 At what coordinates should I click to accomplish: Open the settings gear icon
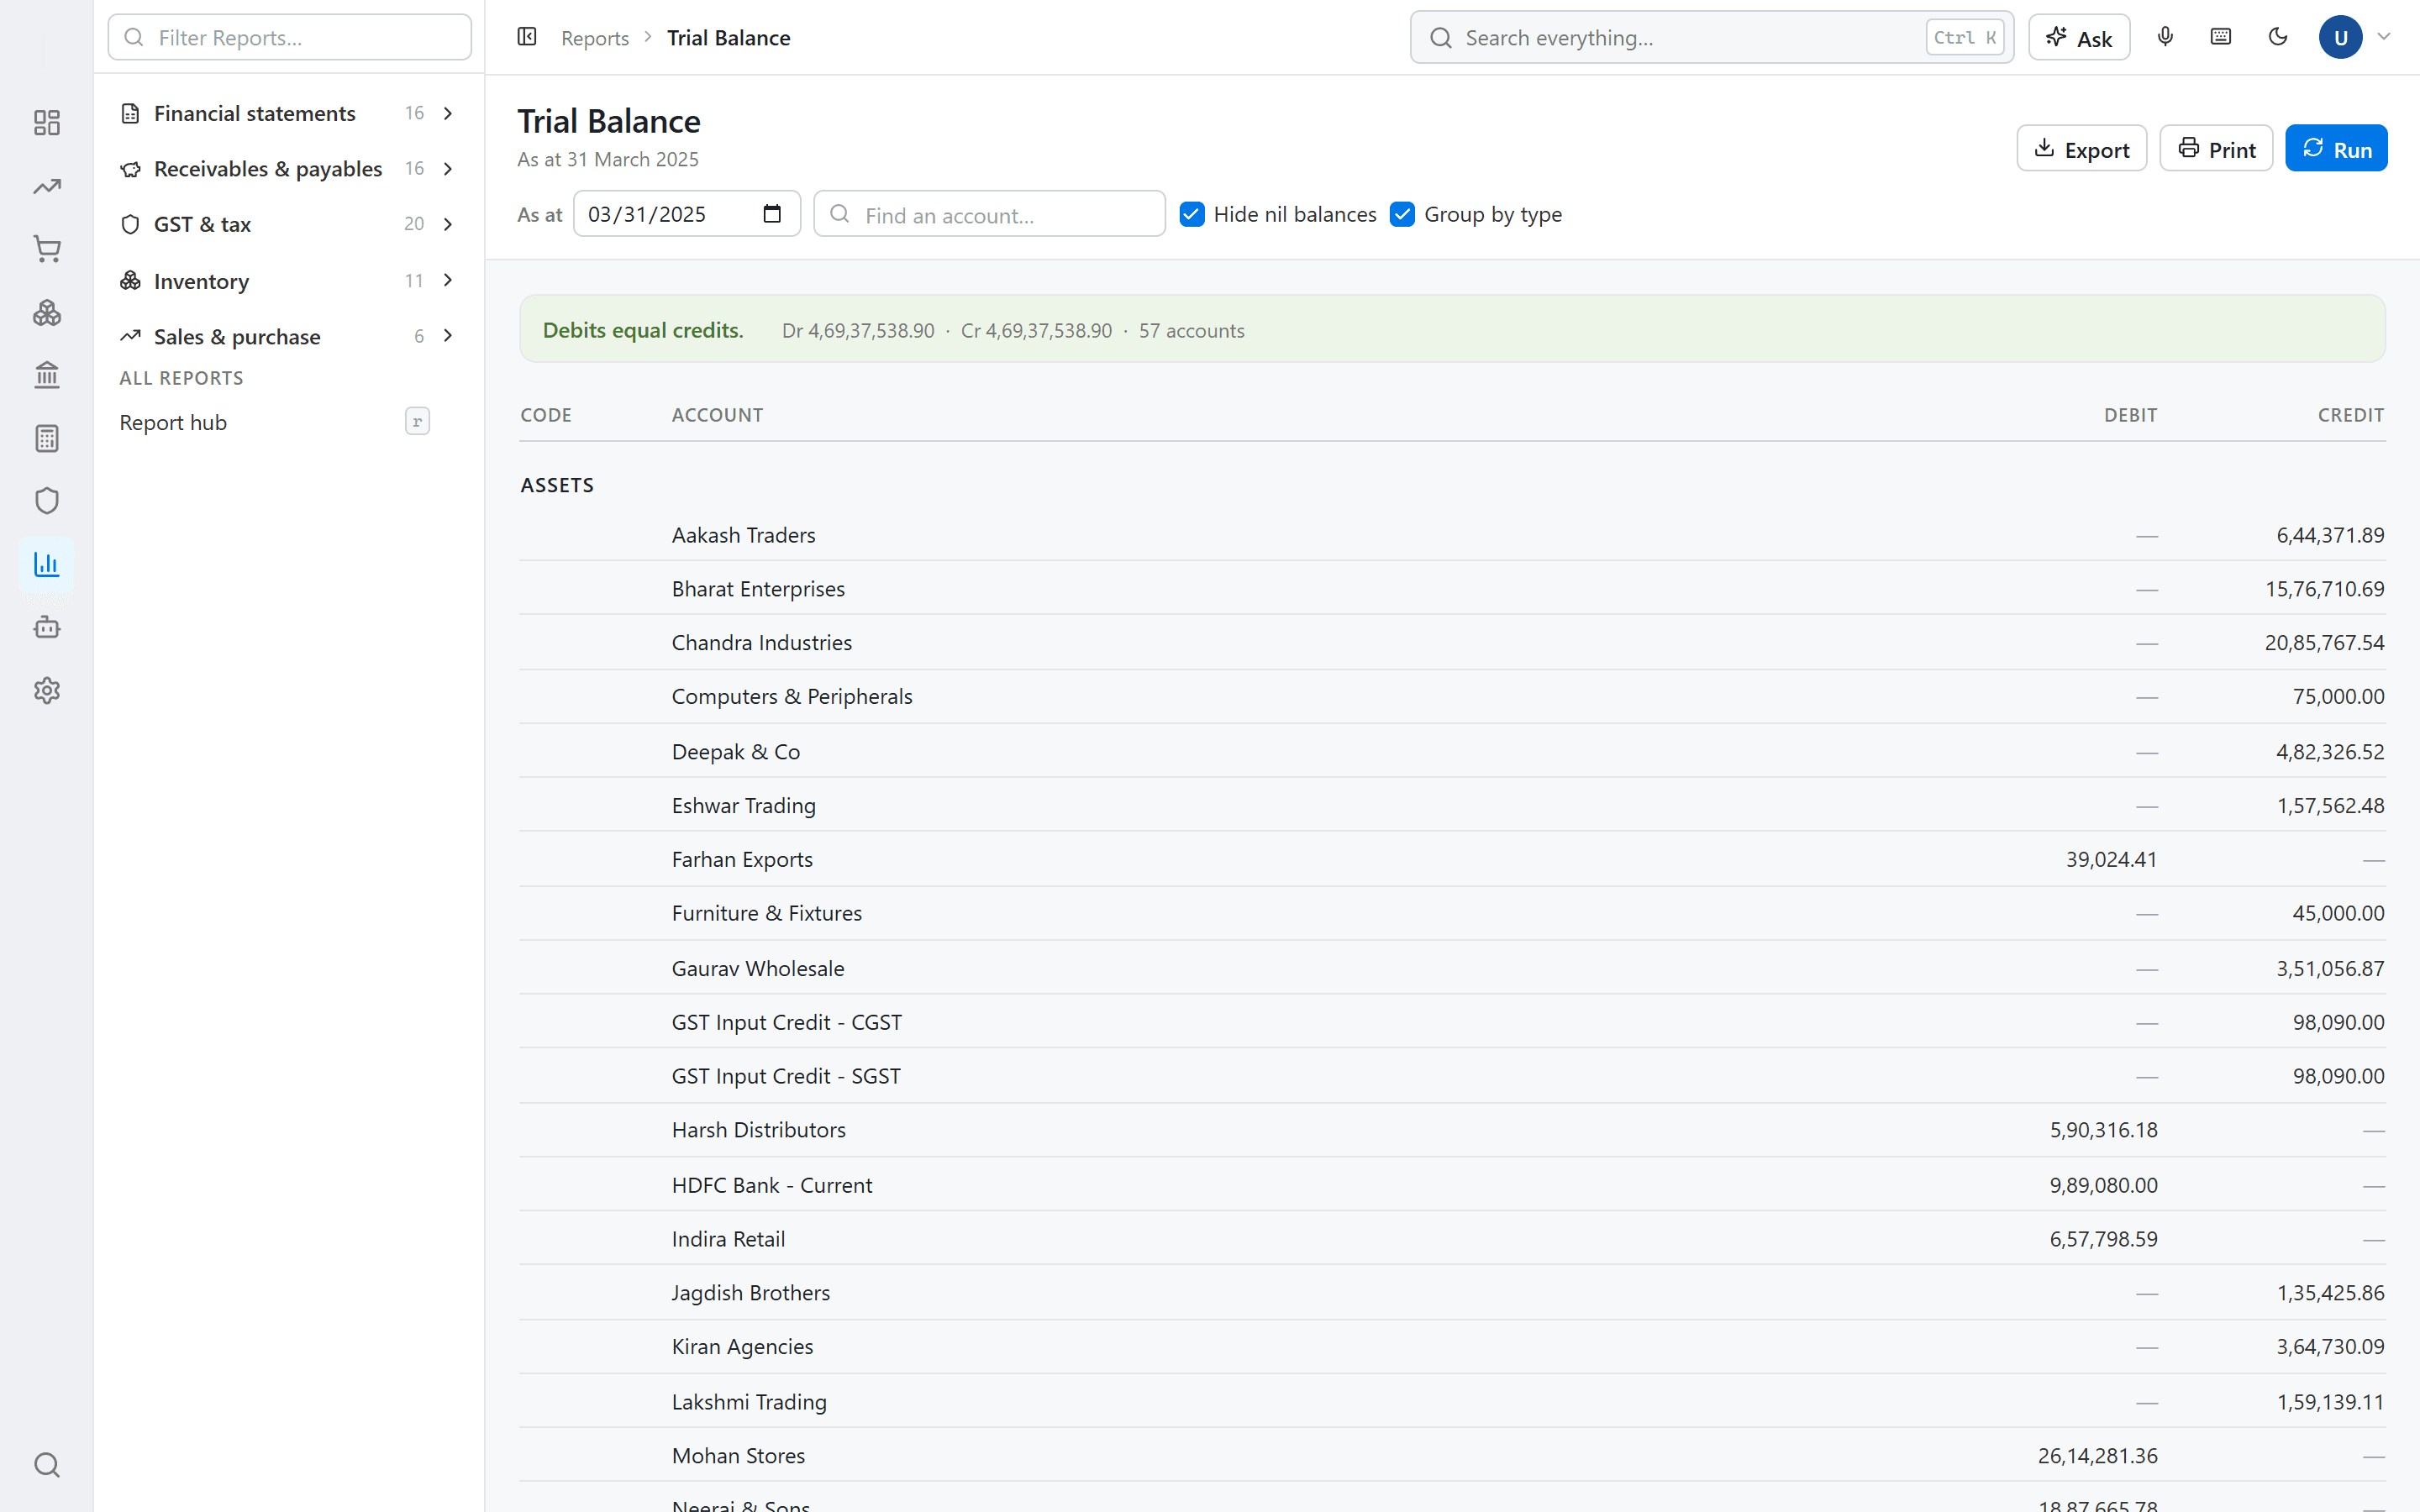pyautogui.click(x=47, y=691)
